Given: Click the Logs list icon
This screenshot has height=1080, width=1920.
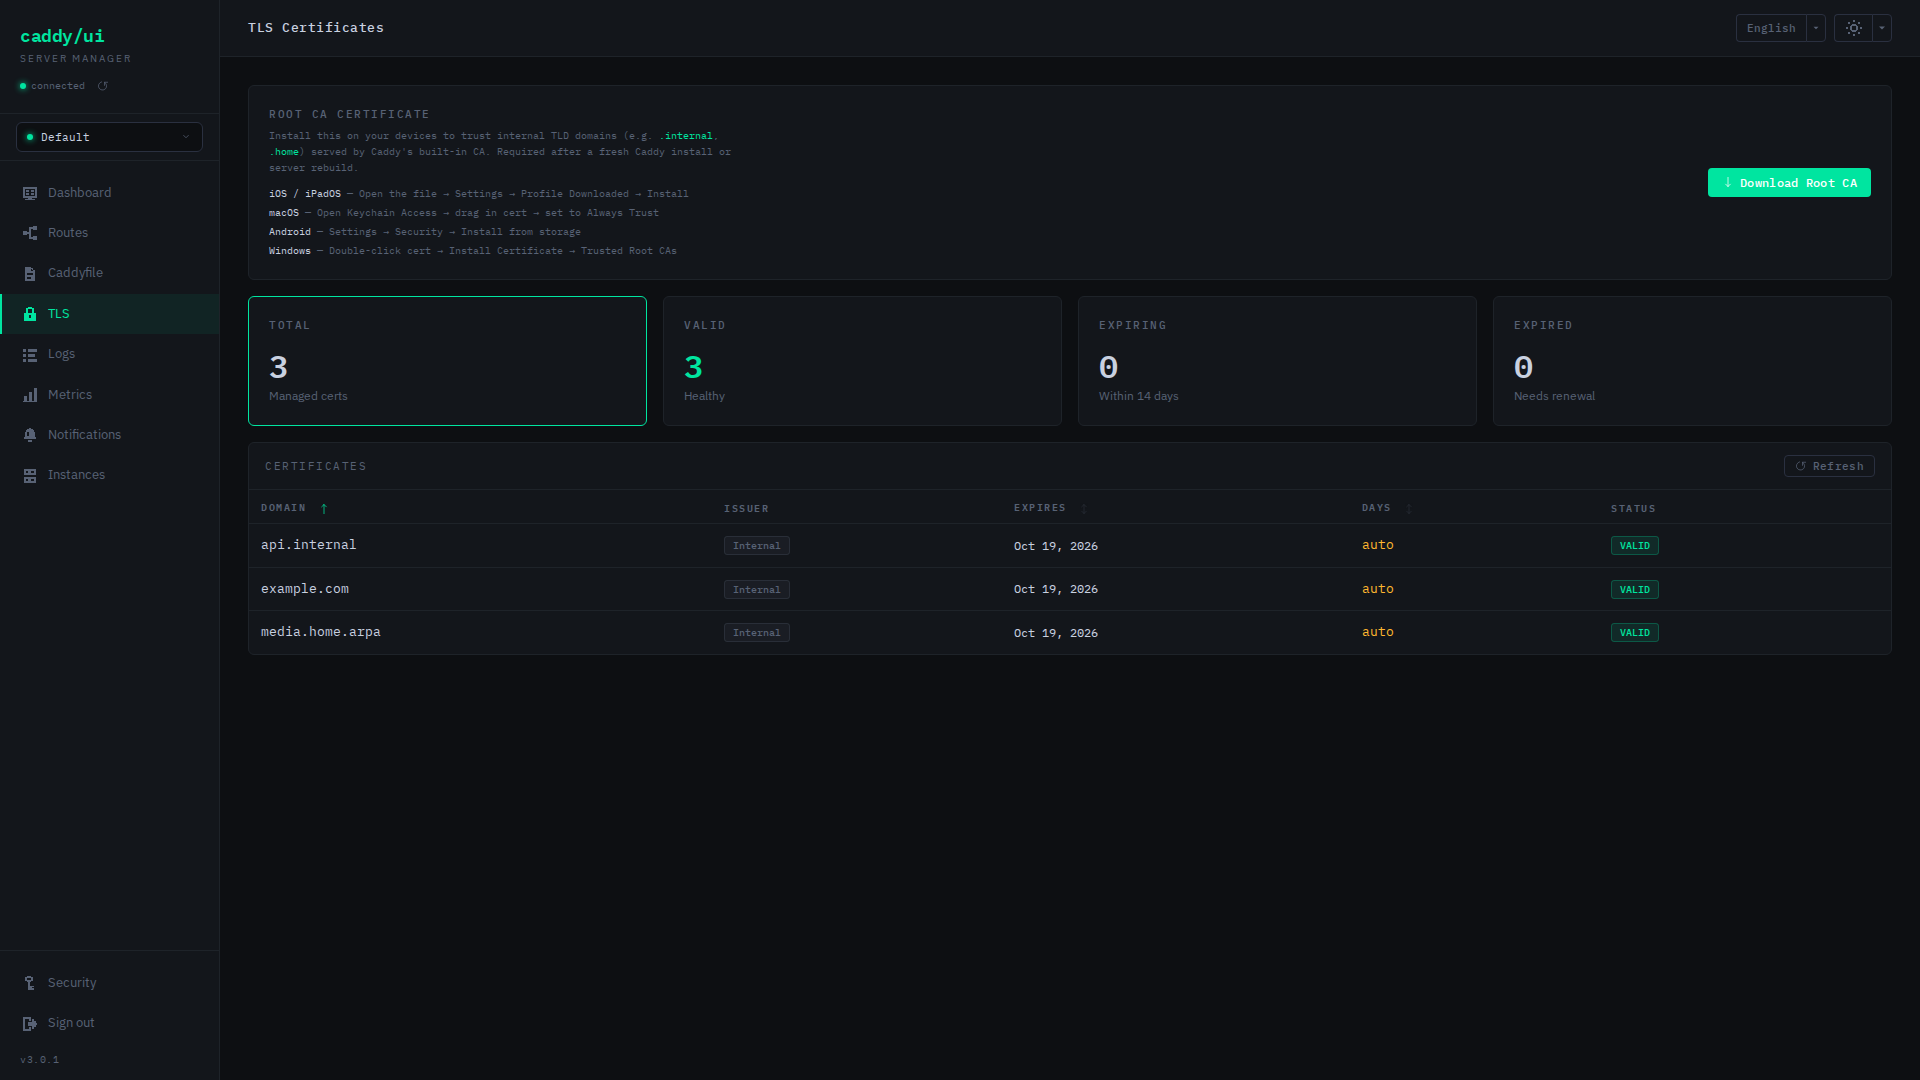Looking at the screenshot, I should click(x=30, y=354).
